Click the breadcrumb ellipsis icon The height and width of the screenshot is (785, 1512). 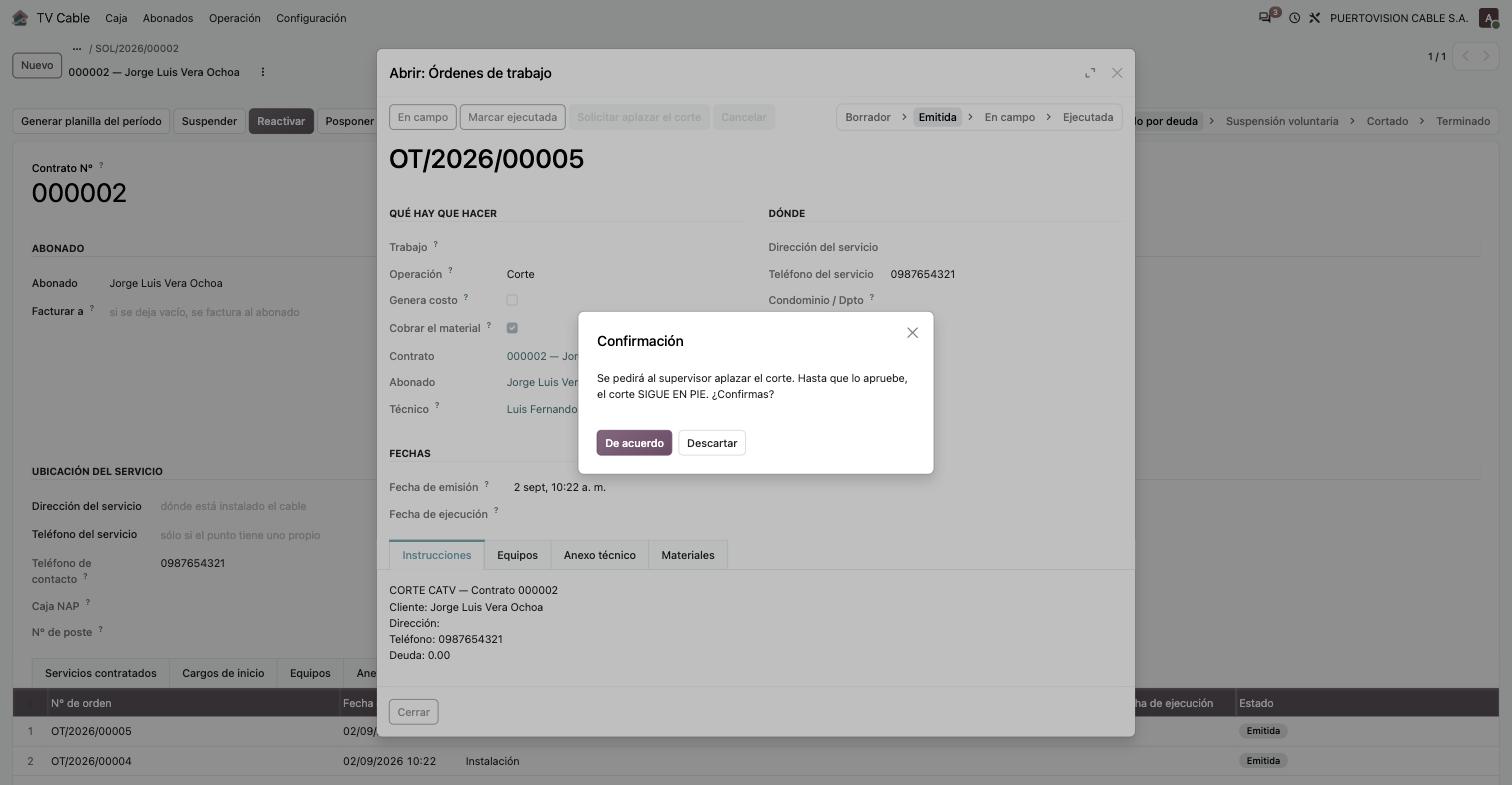77,48
